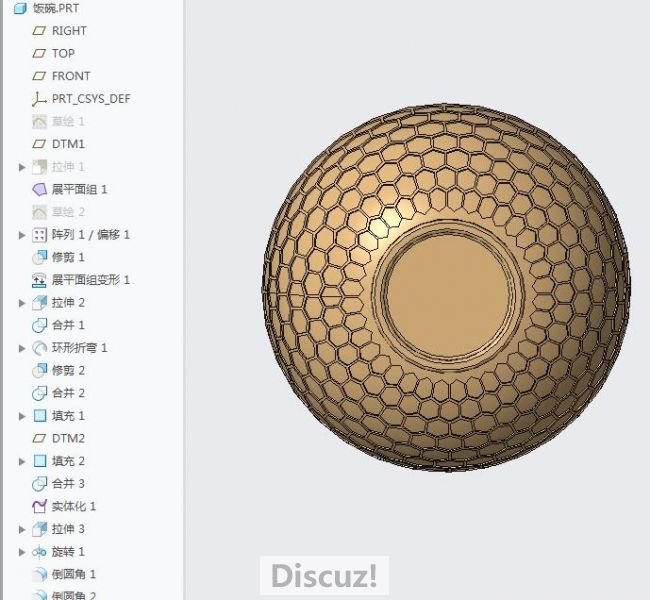The height and width of the screenshot is (600, 650).
Task: Expand the 阵列 1 / 偏移 1 node
Action: pyautogui.click(x=22, y=235)
